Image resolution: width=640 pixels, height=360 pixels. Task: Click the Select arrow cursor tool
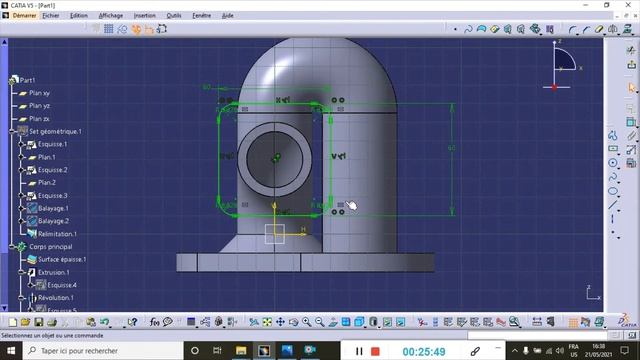632,87
